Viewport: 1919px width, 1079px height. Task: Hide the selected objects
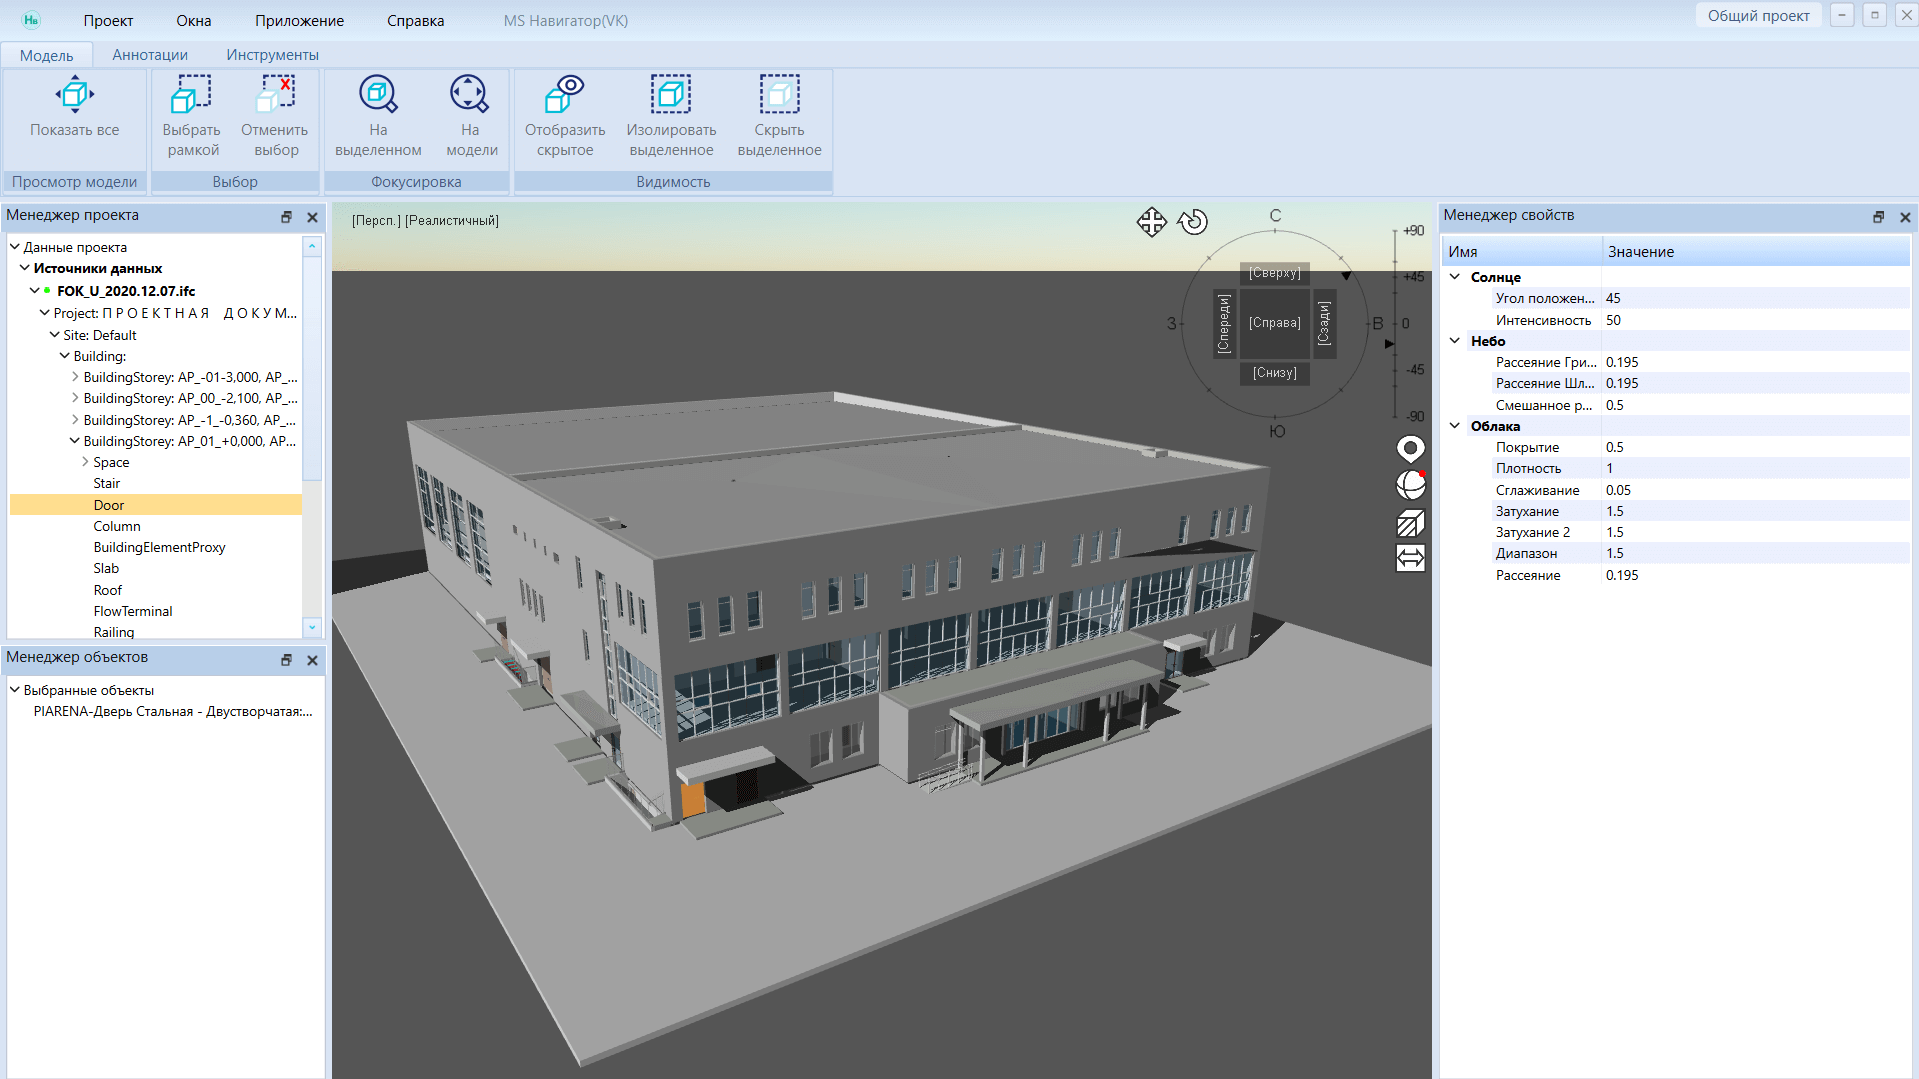(779, 96)
